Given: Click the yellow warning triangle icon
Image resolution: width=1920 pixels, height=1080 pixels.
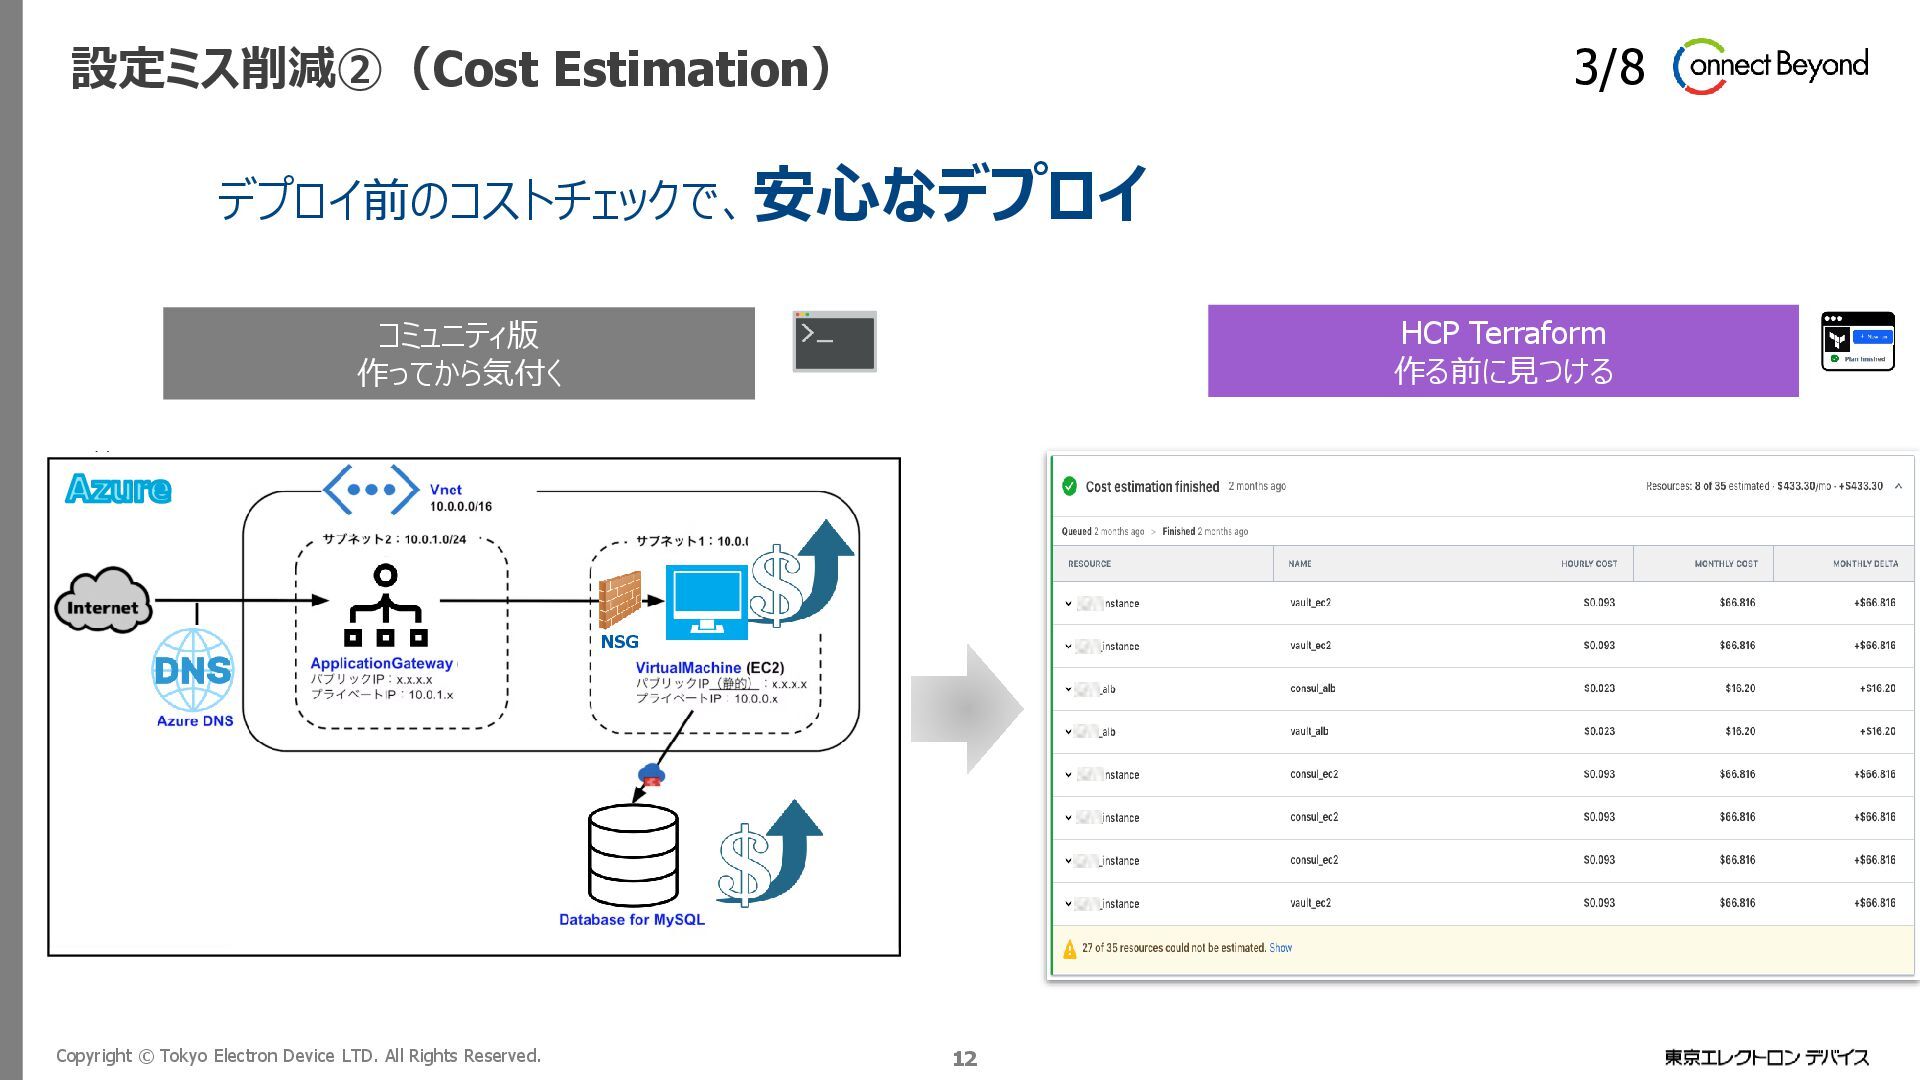Looking at the screenshot, I should (x=1069, y=948).
